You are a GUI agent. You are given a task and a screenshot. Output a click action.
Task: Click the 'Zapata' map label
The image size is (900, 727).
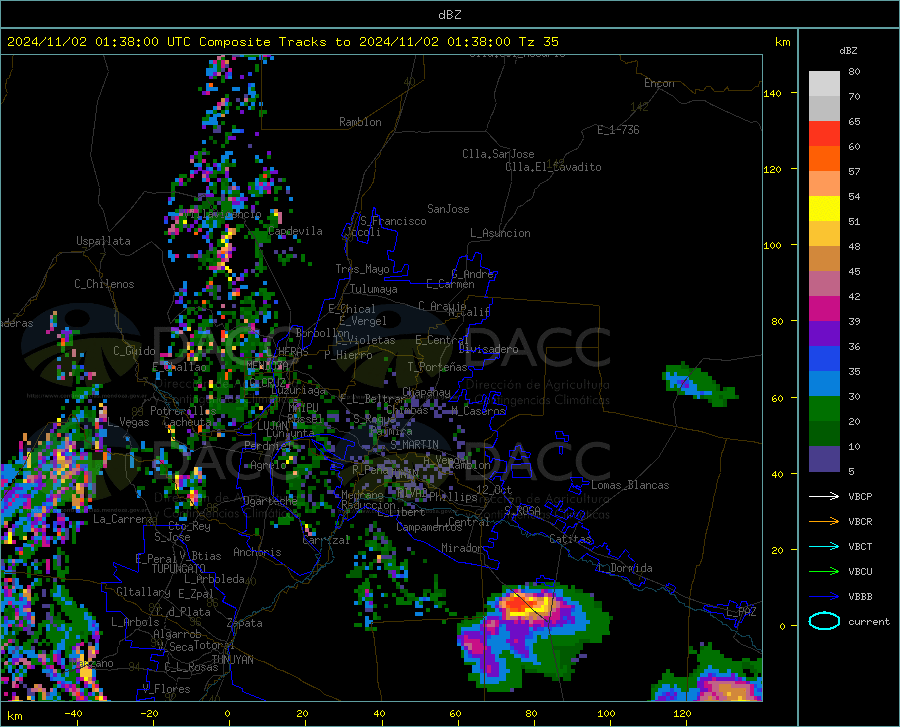[x=245, y=623]
